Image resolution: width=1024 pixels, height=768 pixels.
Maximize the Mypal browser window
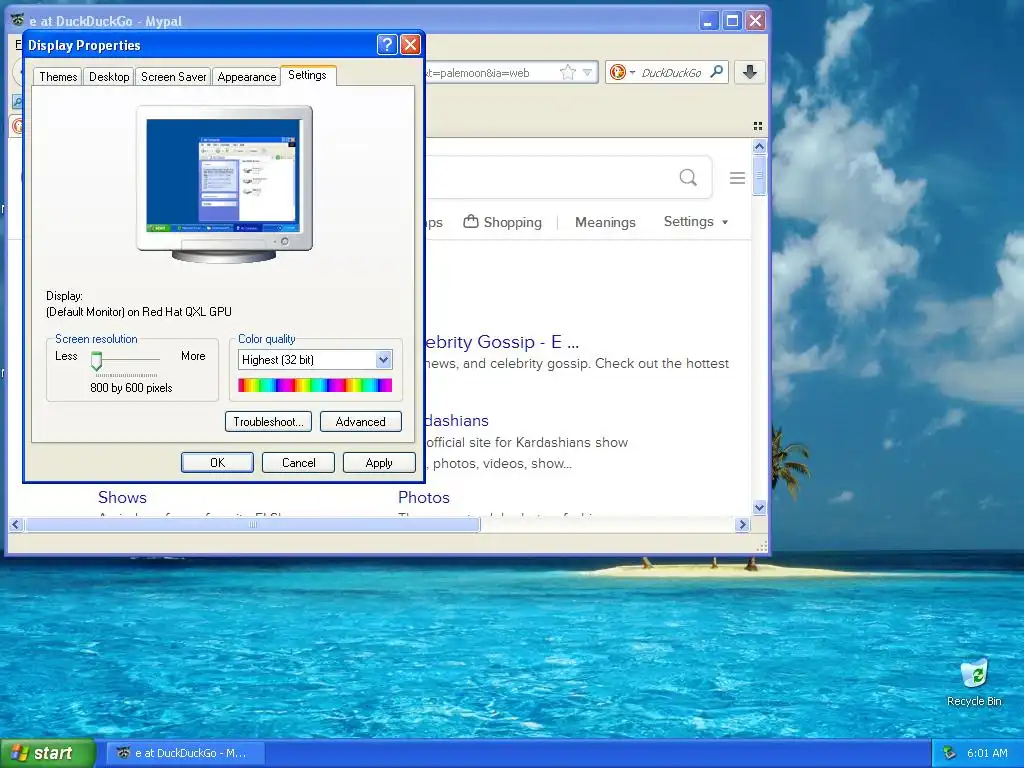[732, 21]
